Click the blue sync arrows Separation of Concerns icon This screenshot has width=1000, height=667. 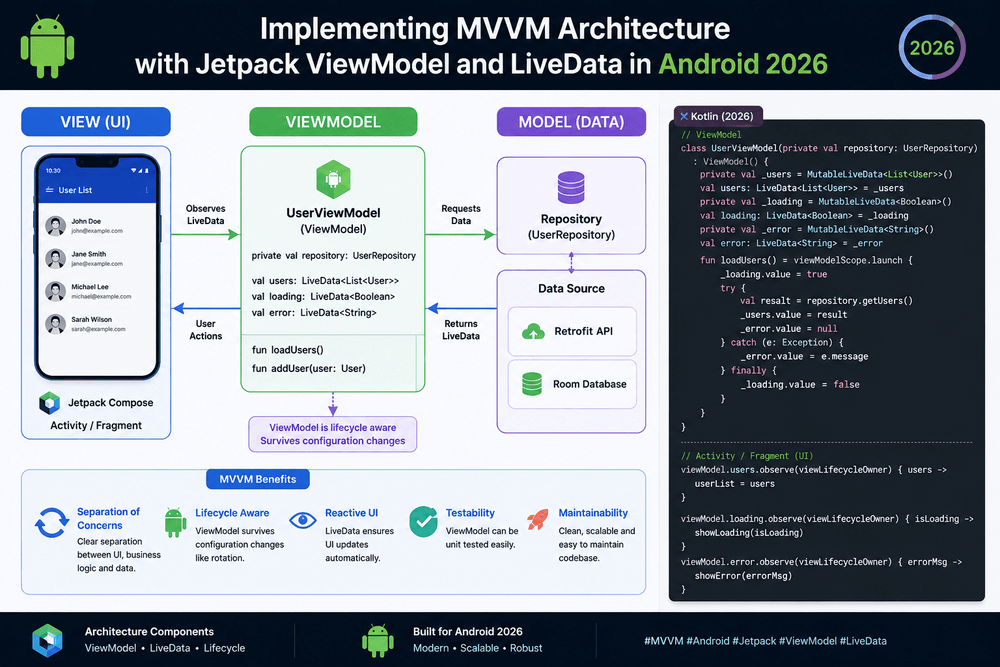pyautogui.click(x=52, y=523)
